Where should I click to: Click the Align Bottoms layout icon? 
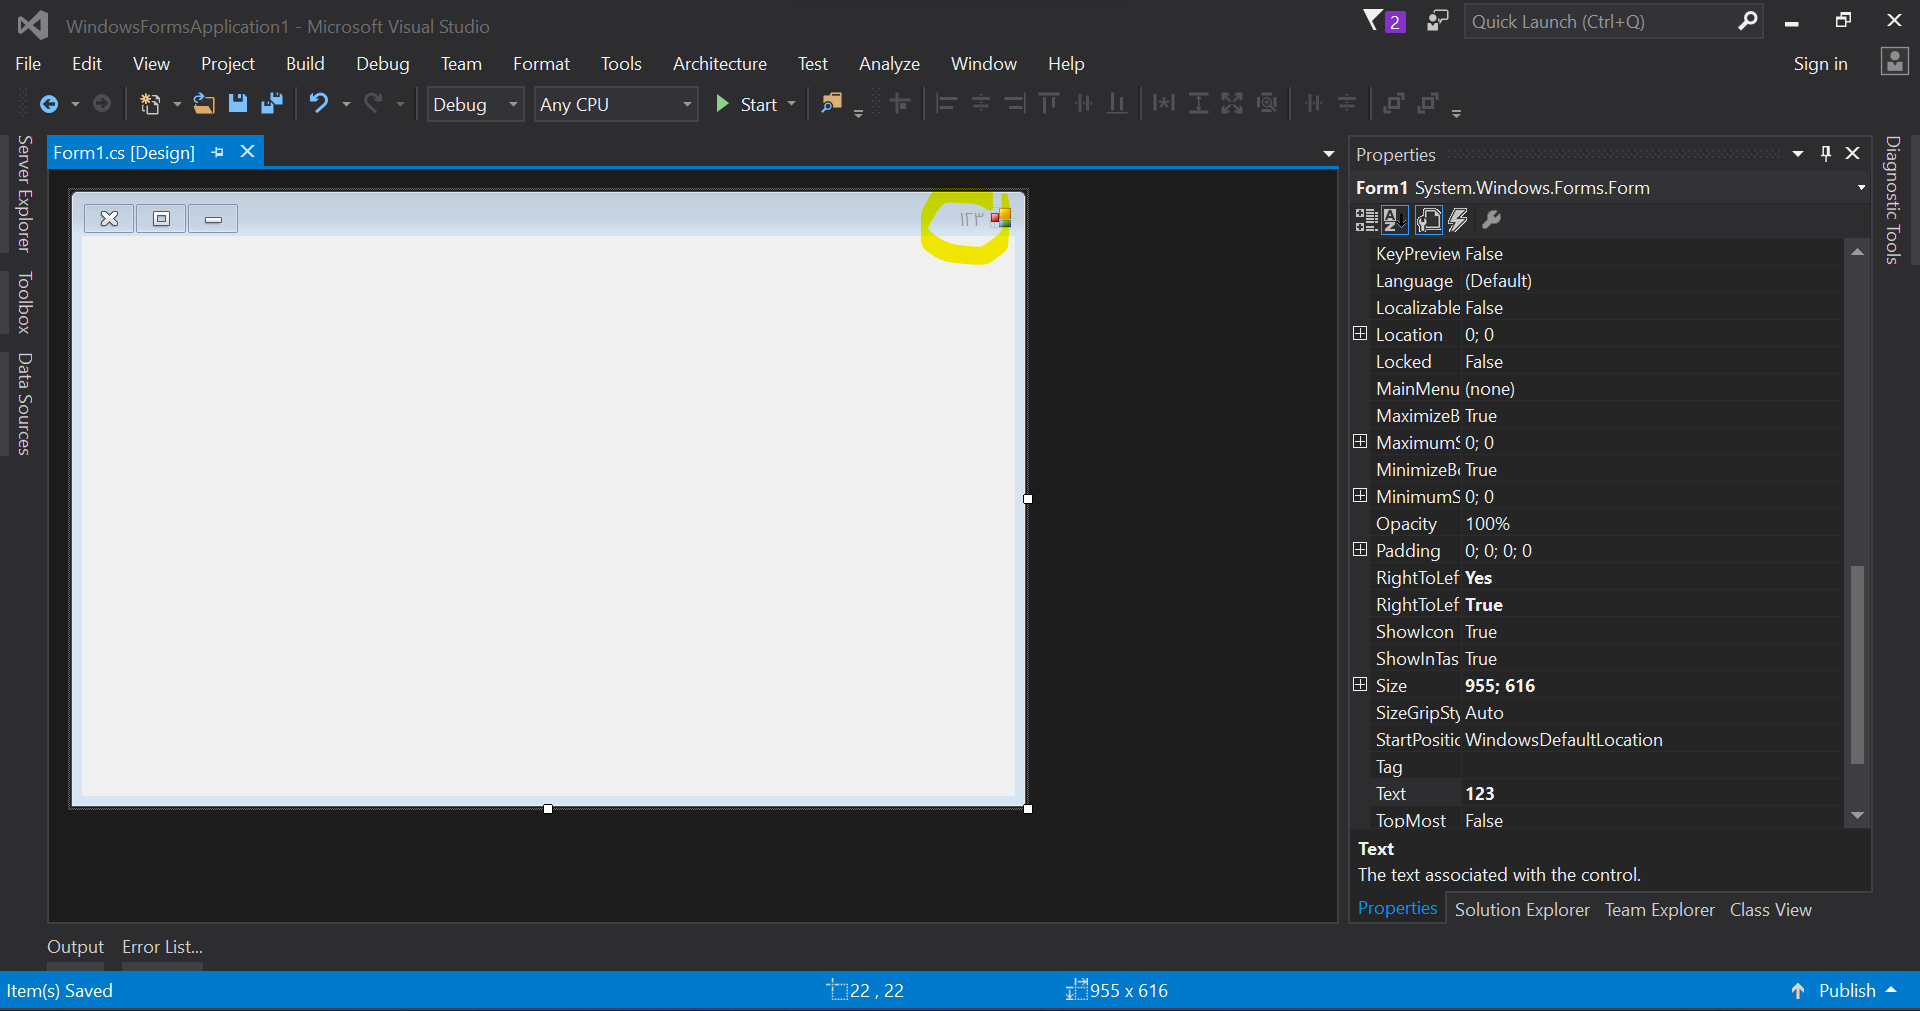[1117, 103]
